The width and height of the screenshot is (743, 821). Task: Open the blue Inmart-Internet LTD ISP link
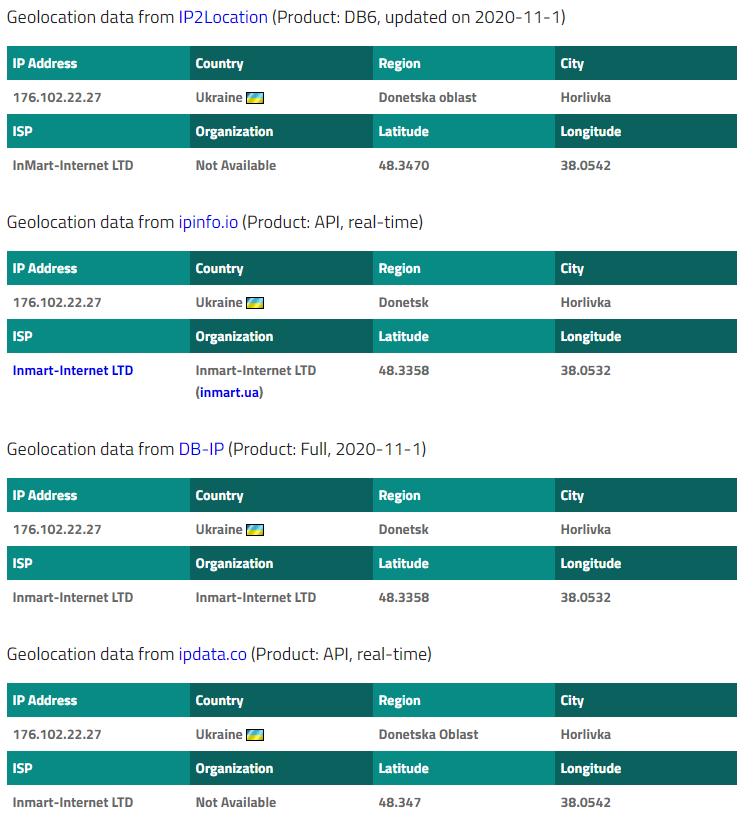pos(73,371)
